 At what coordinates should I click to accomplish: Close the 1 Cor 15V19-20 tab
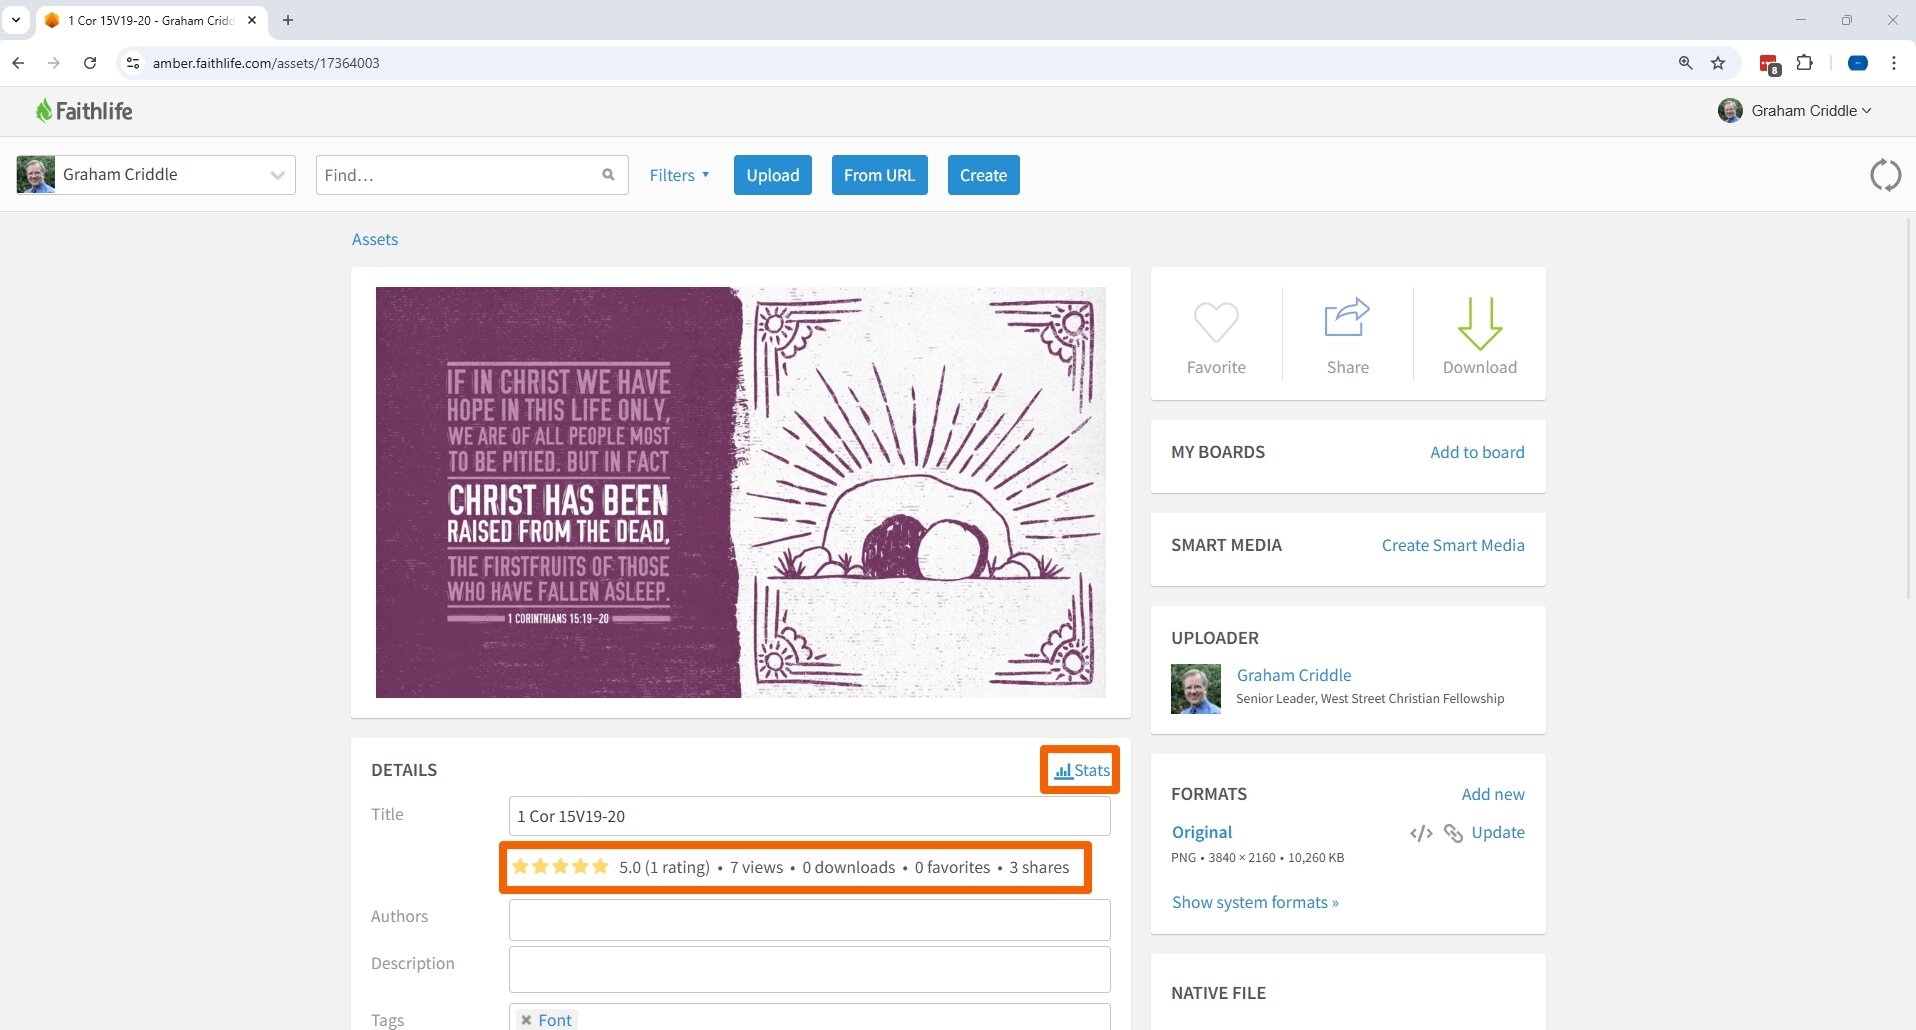tap(252, 20)
